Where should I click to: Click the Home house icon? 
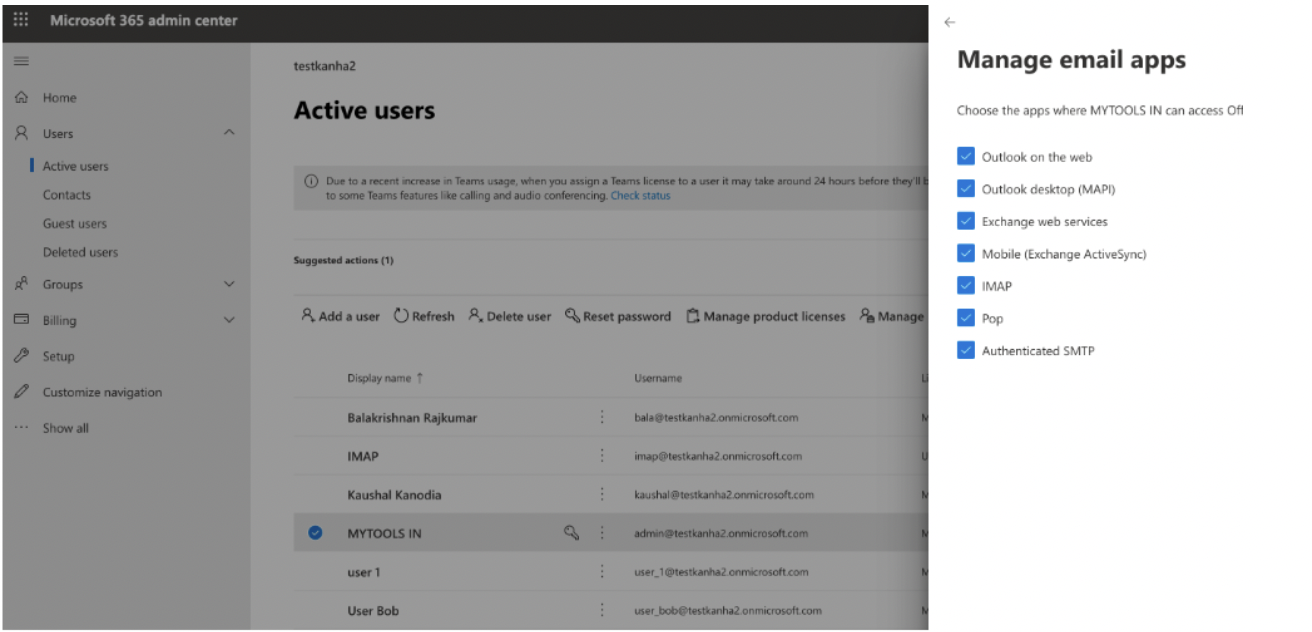pos(21,97)
